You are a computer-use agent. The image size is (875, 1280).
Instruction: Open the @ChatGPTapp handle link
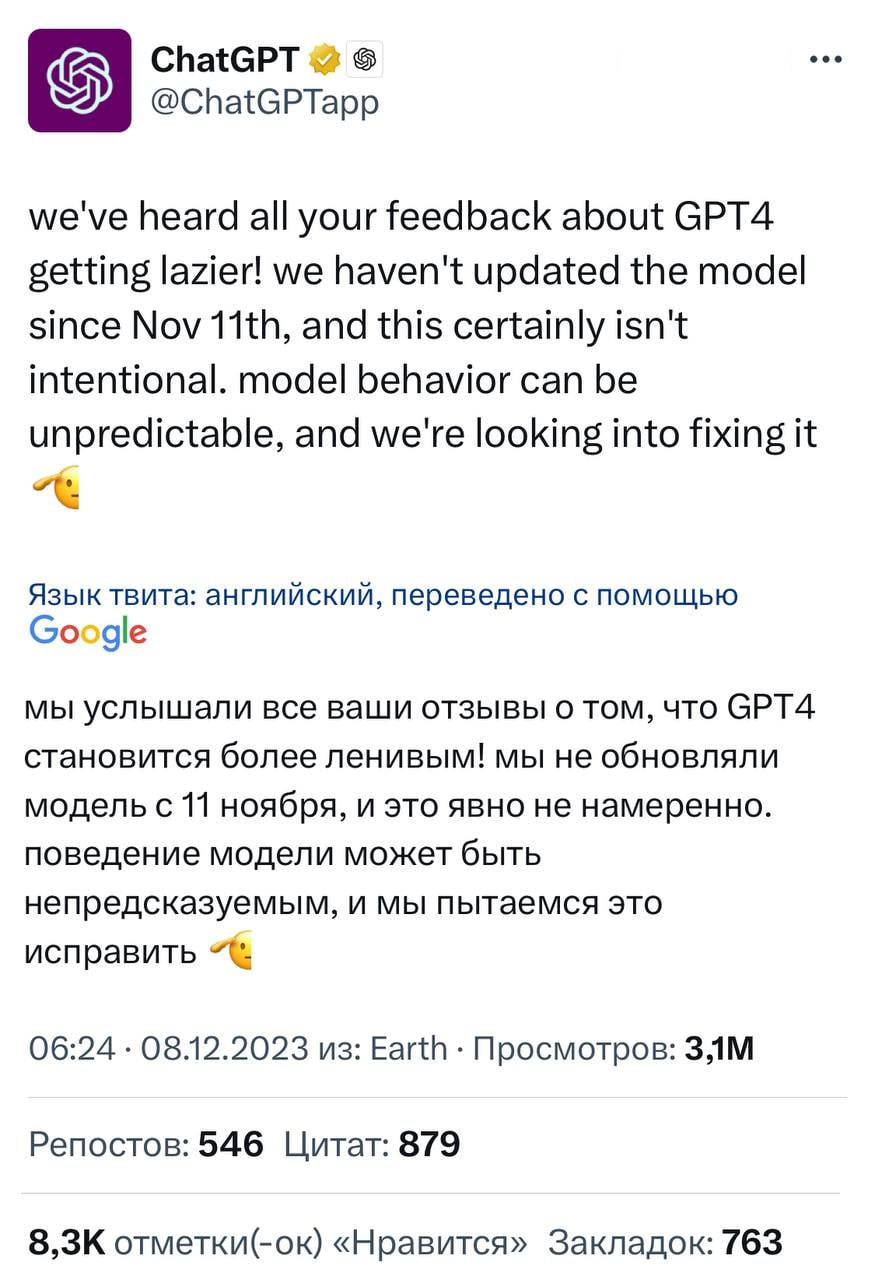tap(264, 101)
